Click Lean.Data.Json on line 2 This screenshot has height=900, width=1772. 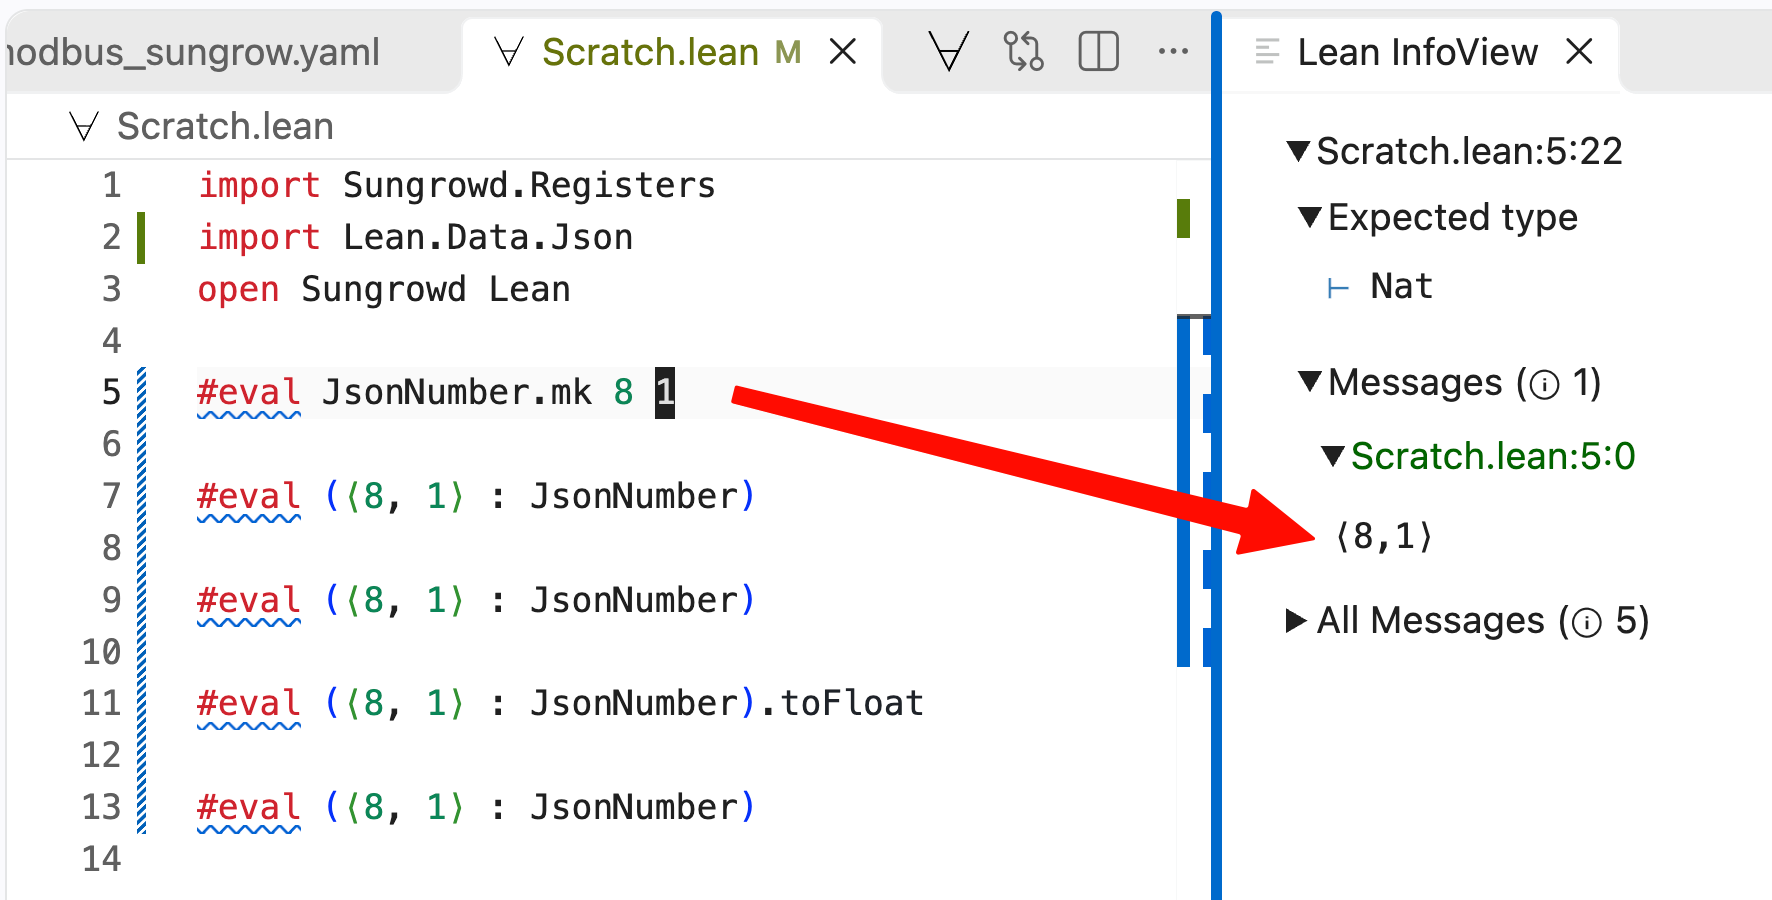click(488, 237)
